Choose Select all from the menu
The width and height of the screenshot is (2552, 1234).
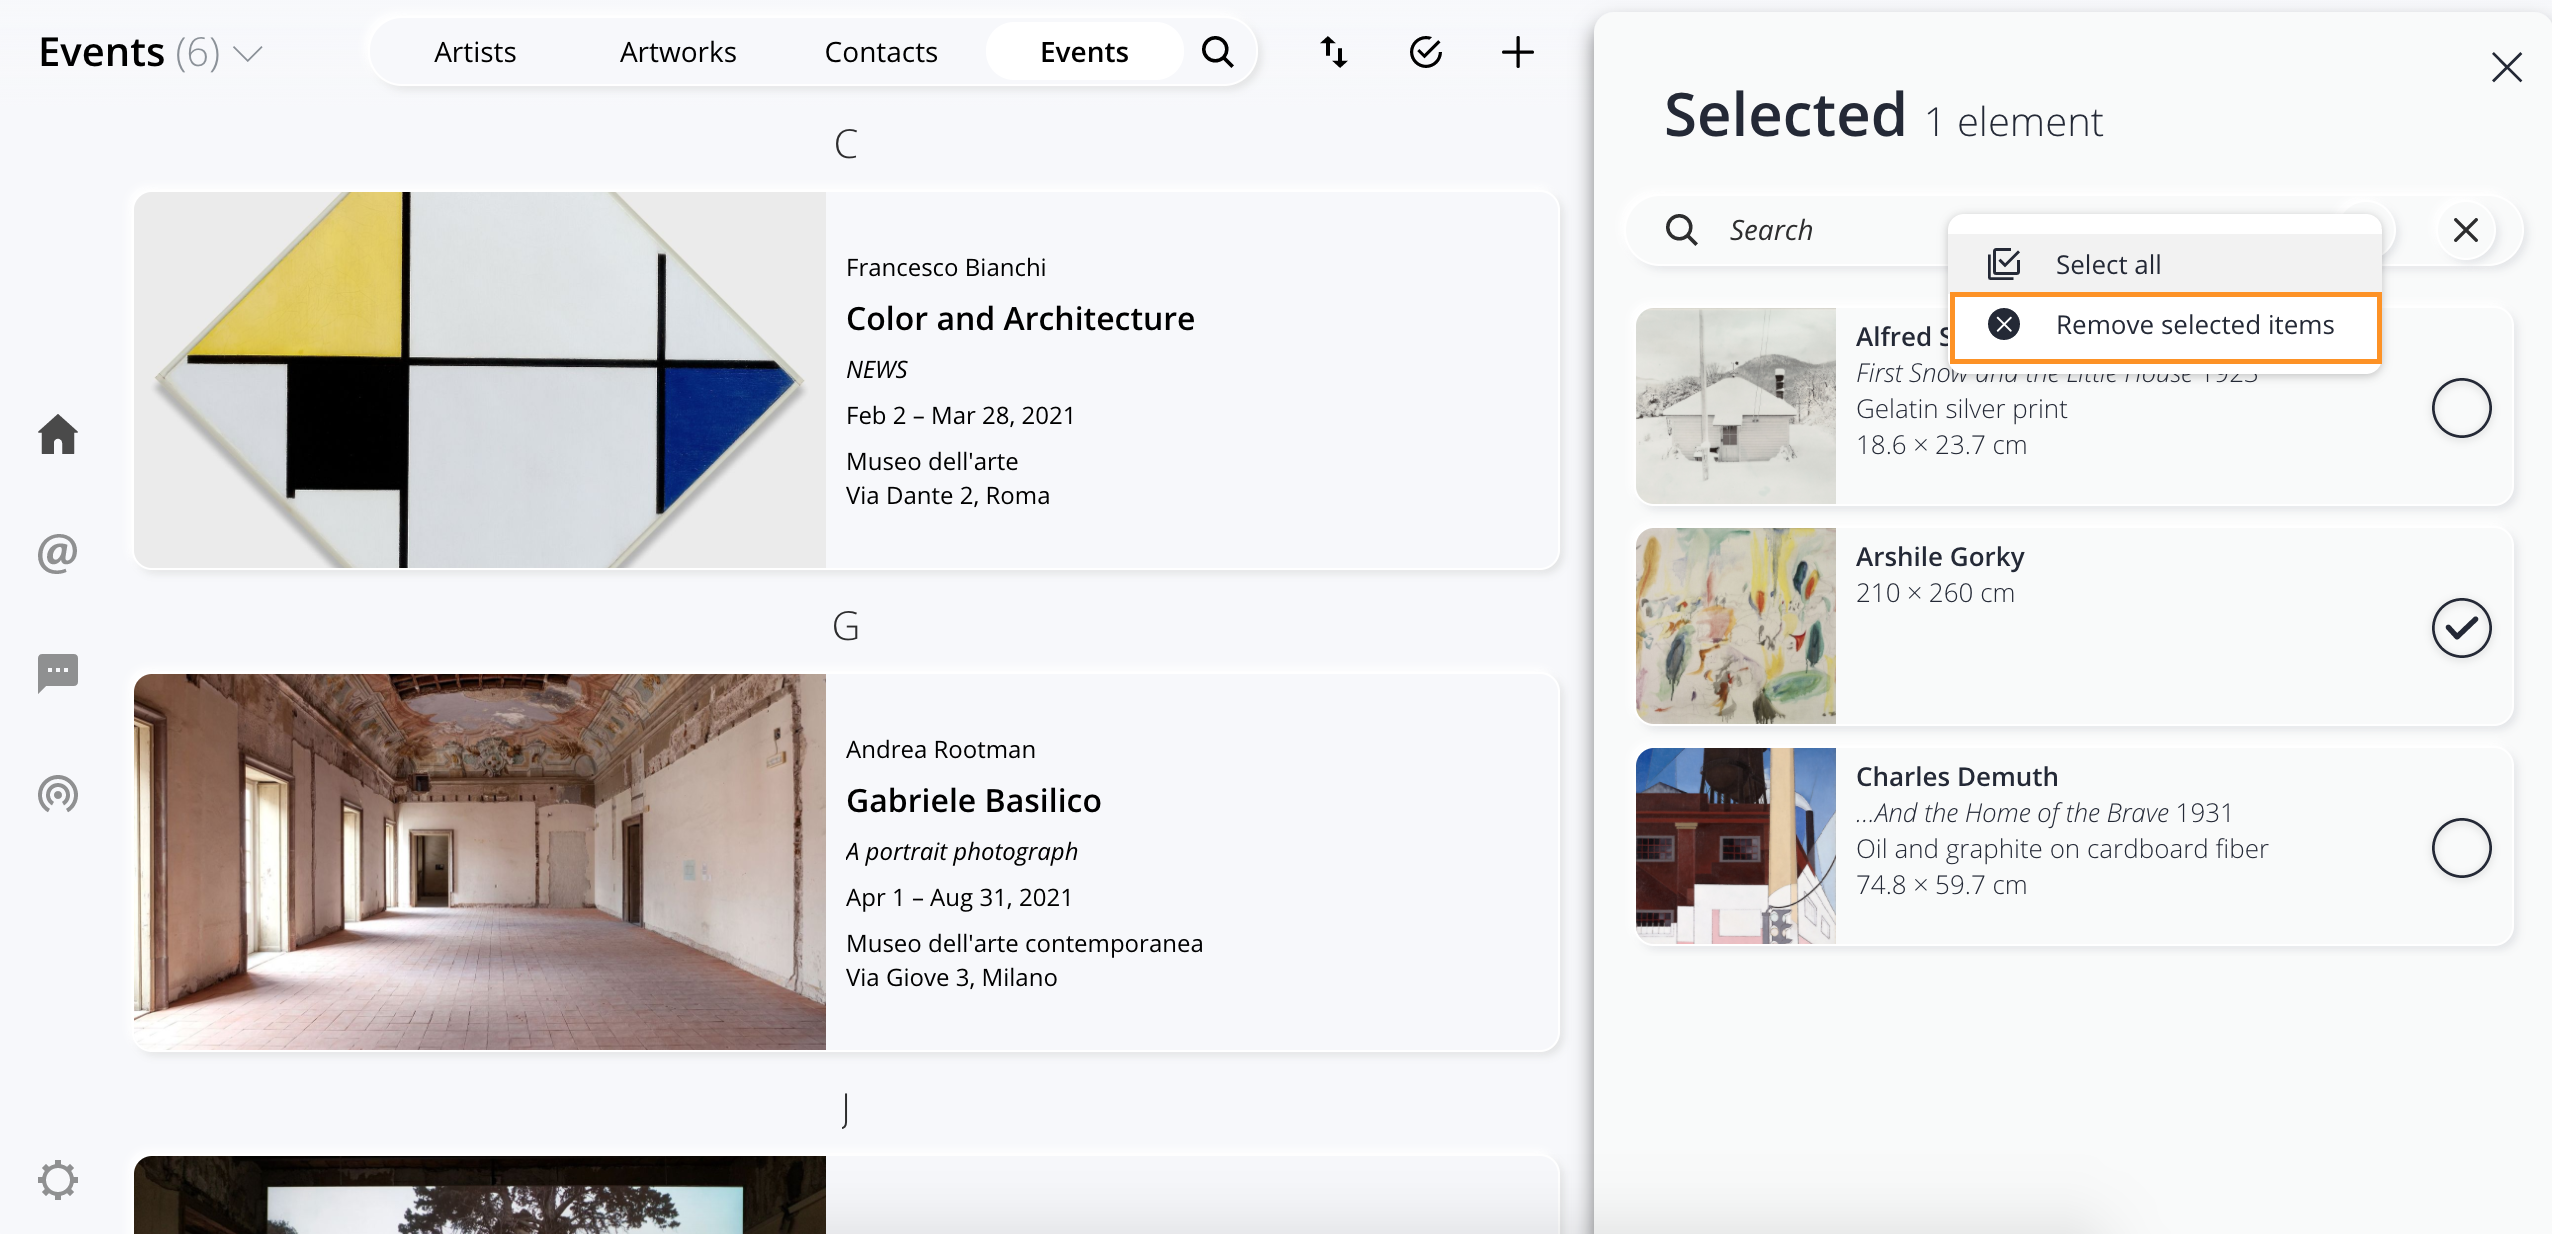[x=2165, y=265]
